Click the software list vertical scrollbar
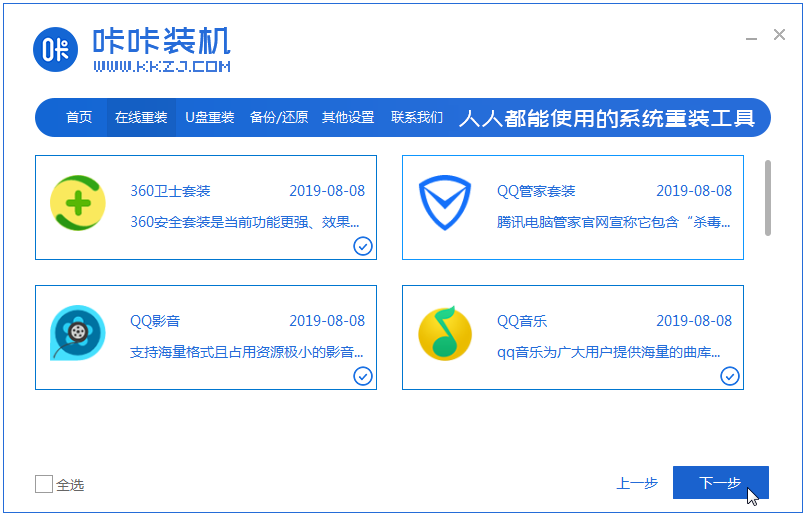This screenshot has height=515, width=804. (x=768, y=197)
